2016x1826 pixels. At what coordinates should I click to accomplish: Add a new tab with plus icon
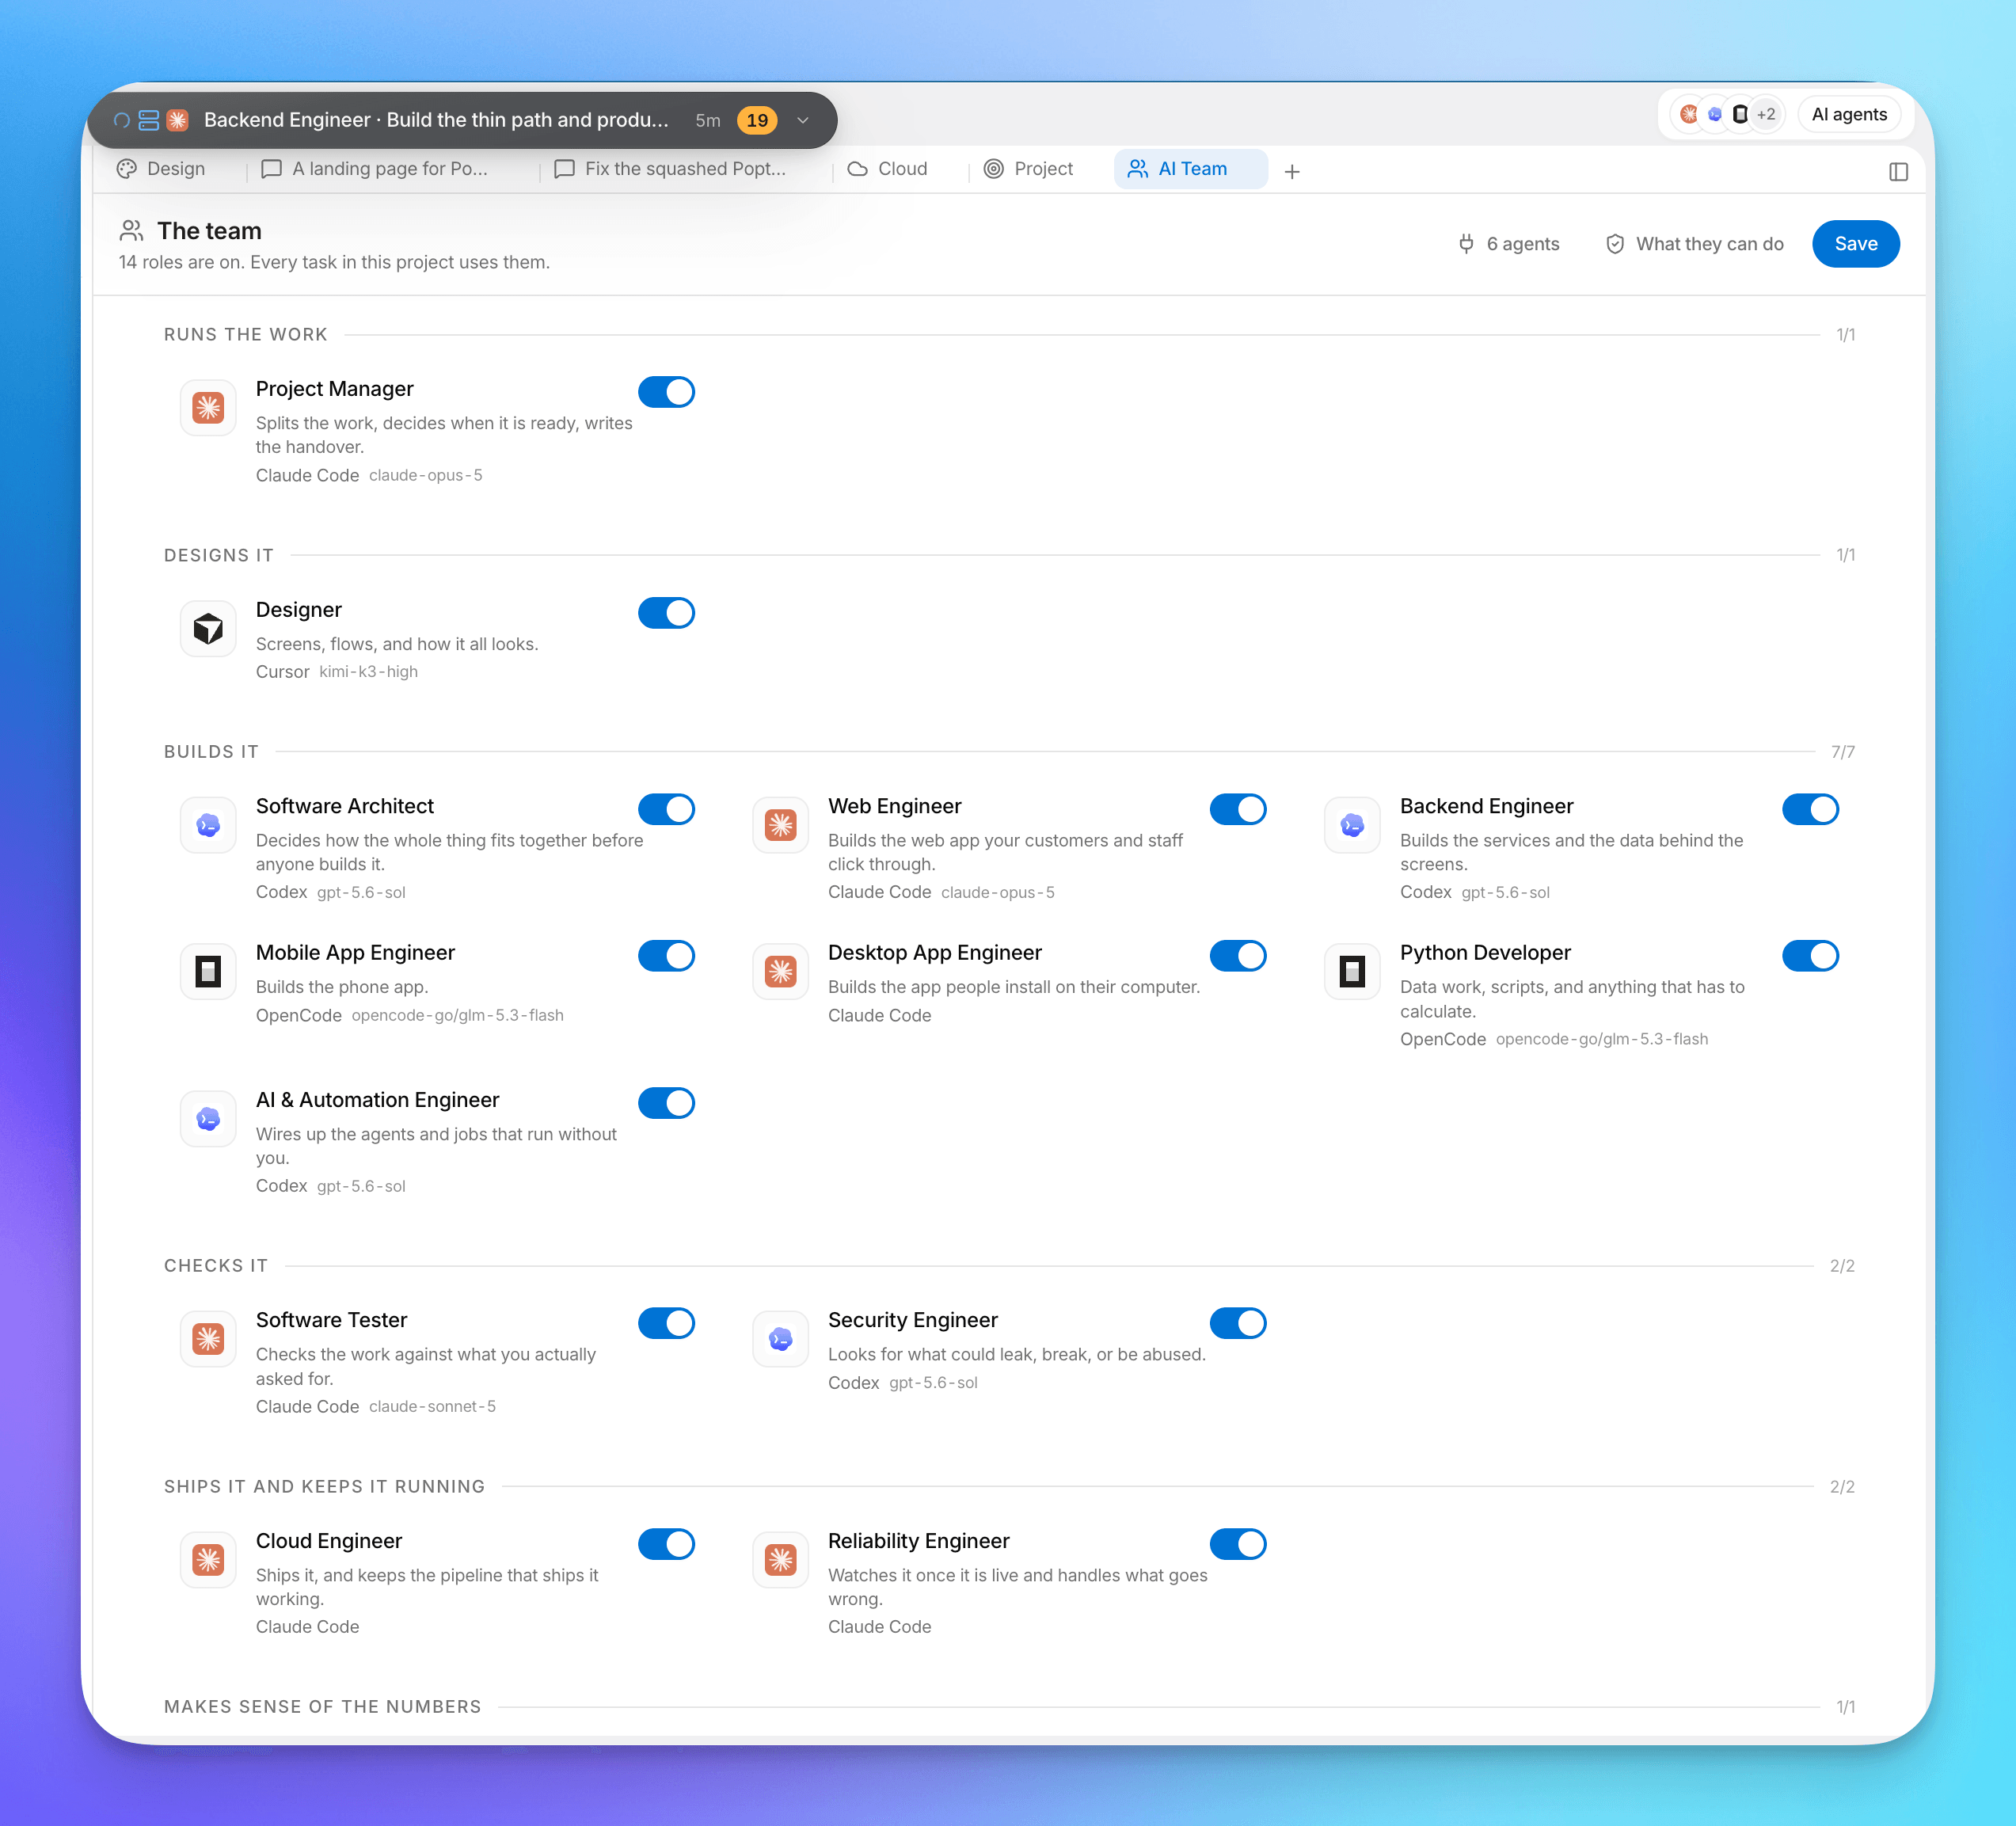1292,171
